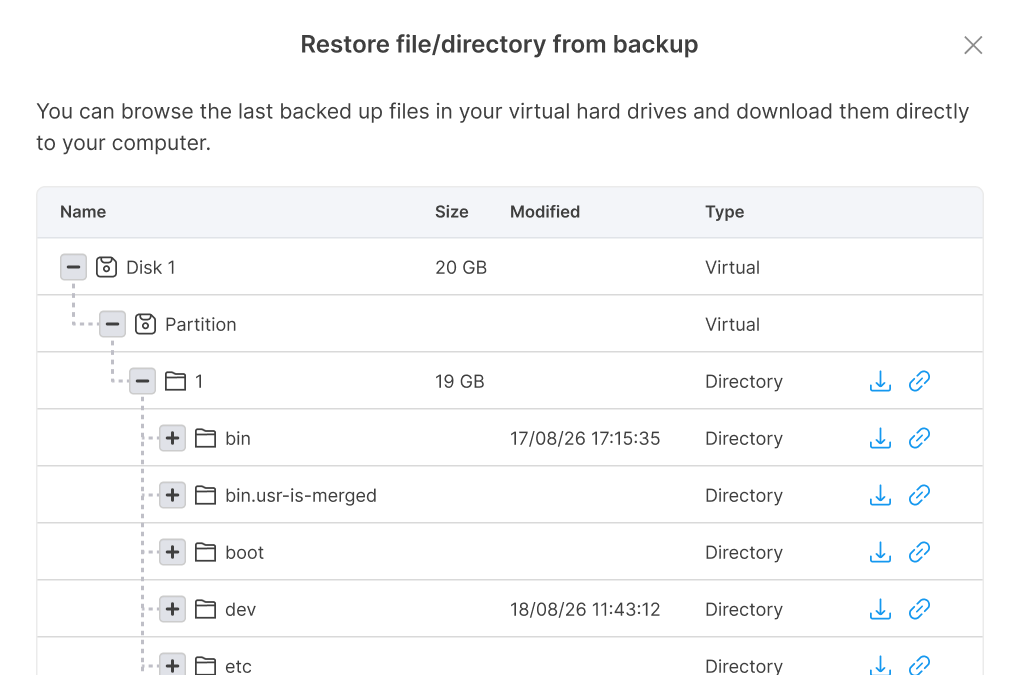Click the 19 GB size value

tap(460, 381)
